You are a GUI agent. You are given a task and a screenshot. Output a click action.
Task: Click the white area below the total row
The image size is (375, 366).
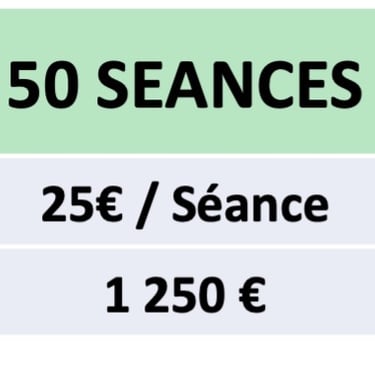(x=187, y=350)
